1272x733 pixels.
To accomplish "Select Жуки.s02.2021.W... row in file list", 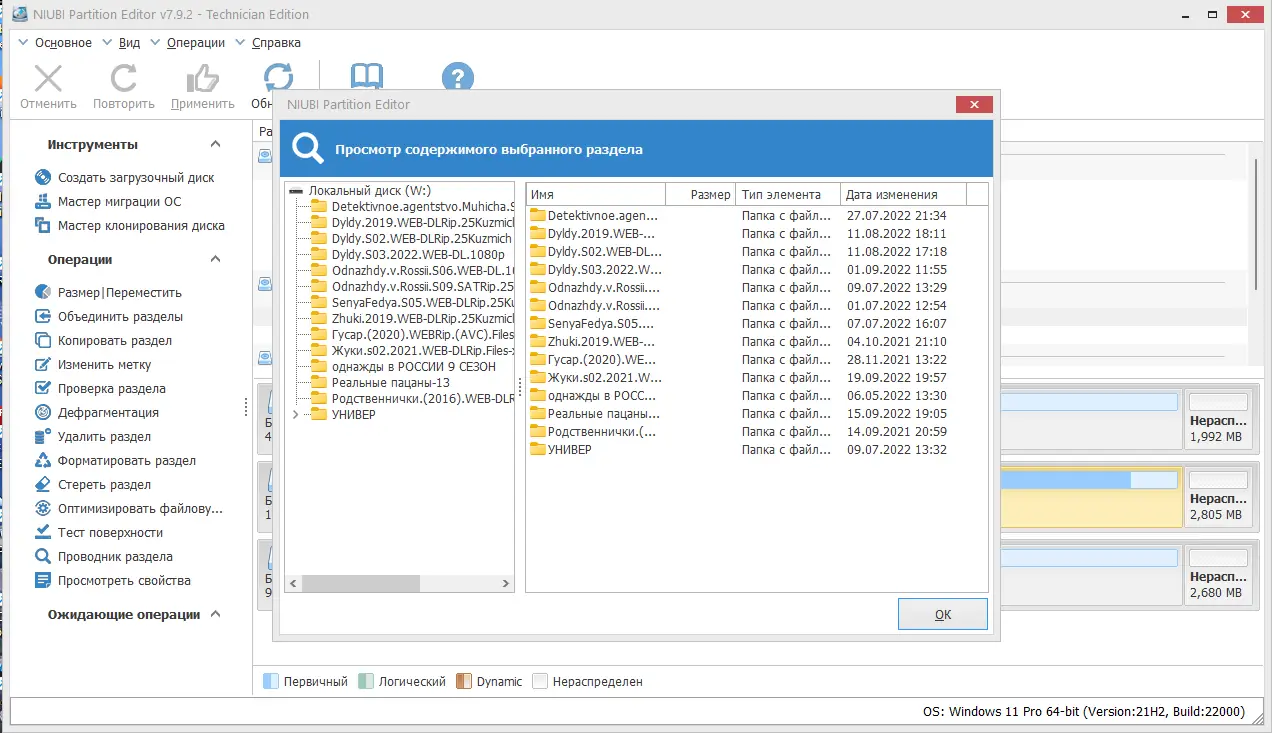I will click(x=757, y=378).
